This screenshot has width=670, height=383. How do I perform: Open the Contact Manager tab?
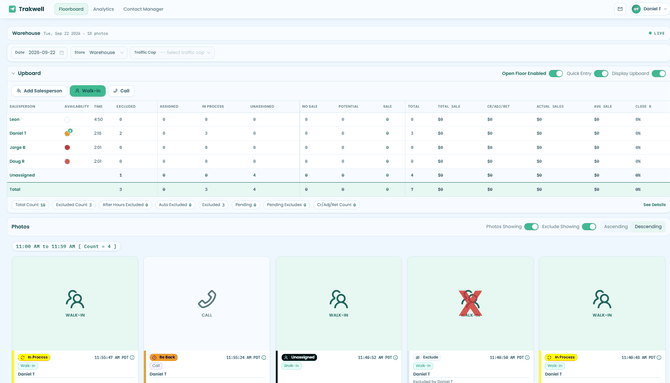[143, 9]
